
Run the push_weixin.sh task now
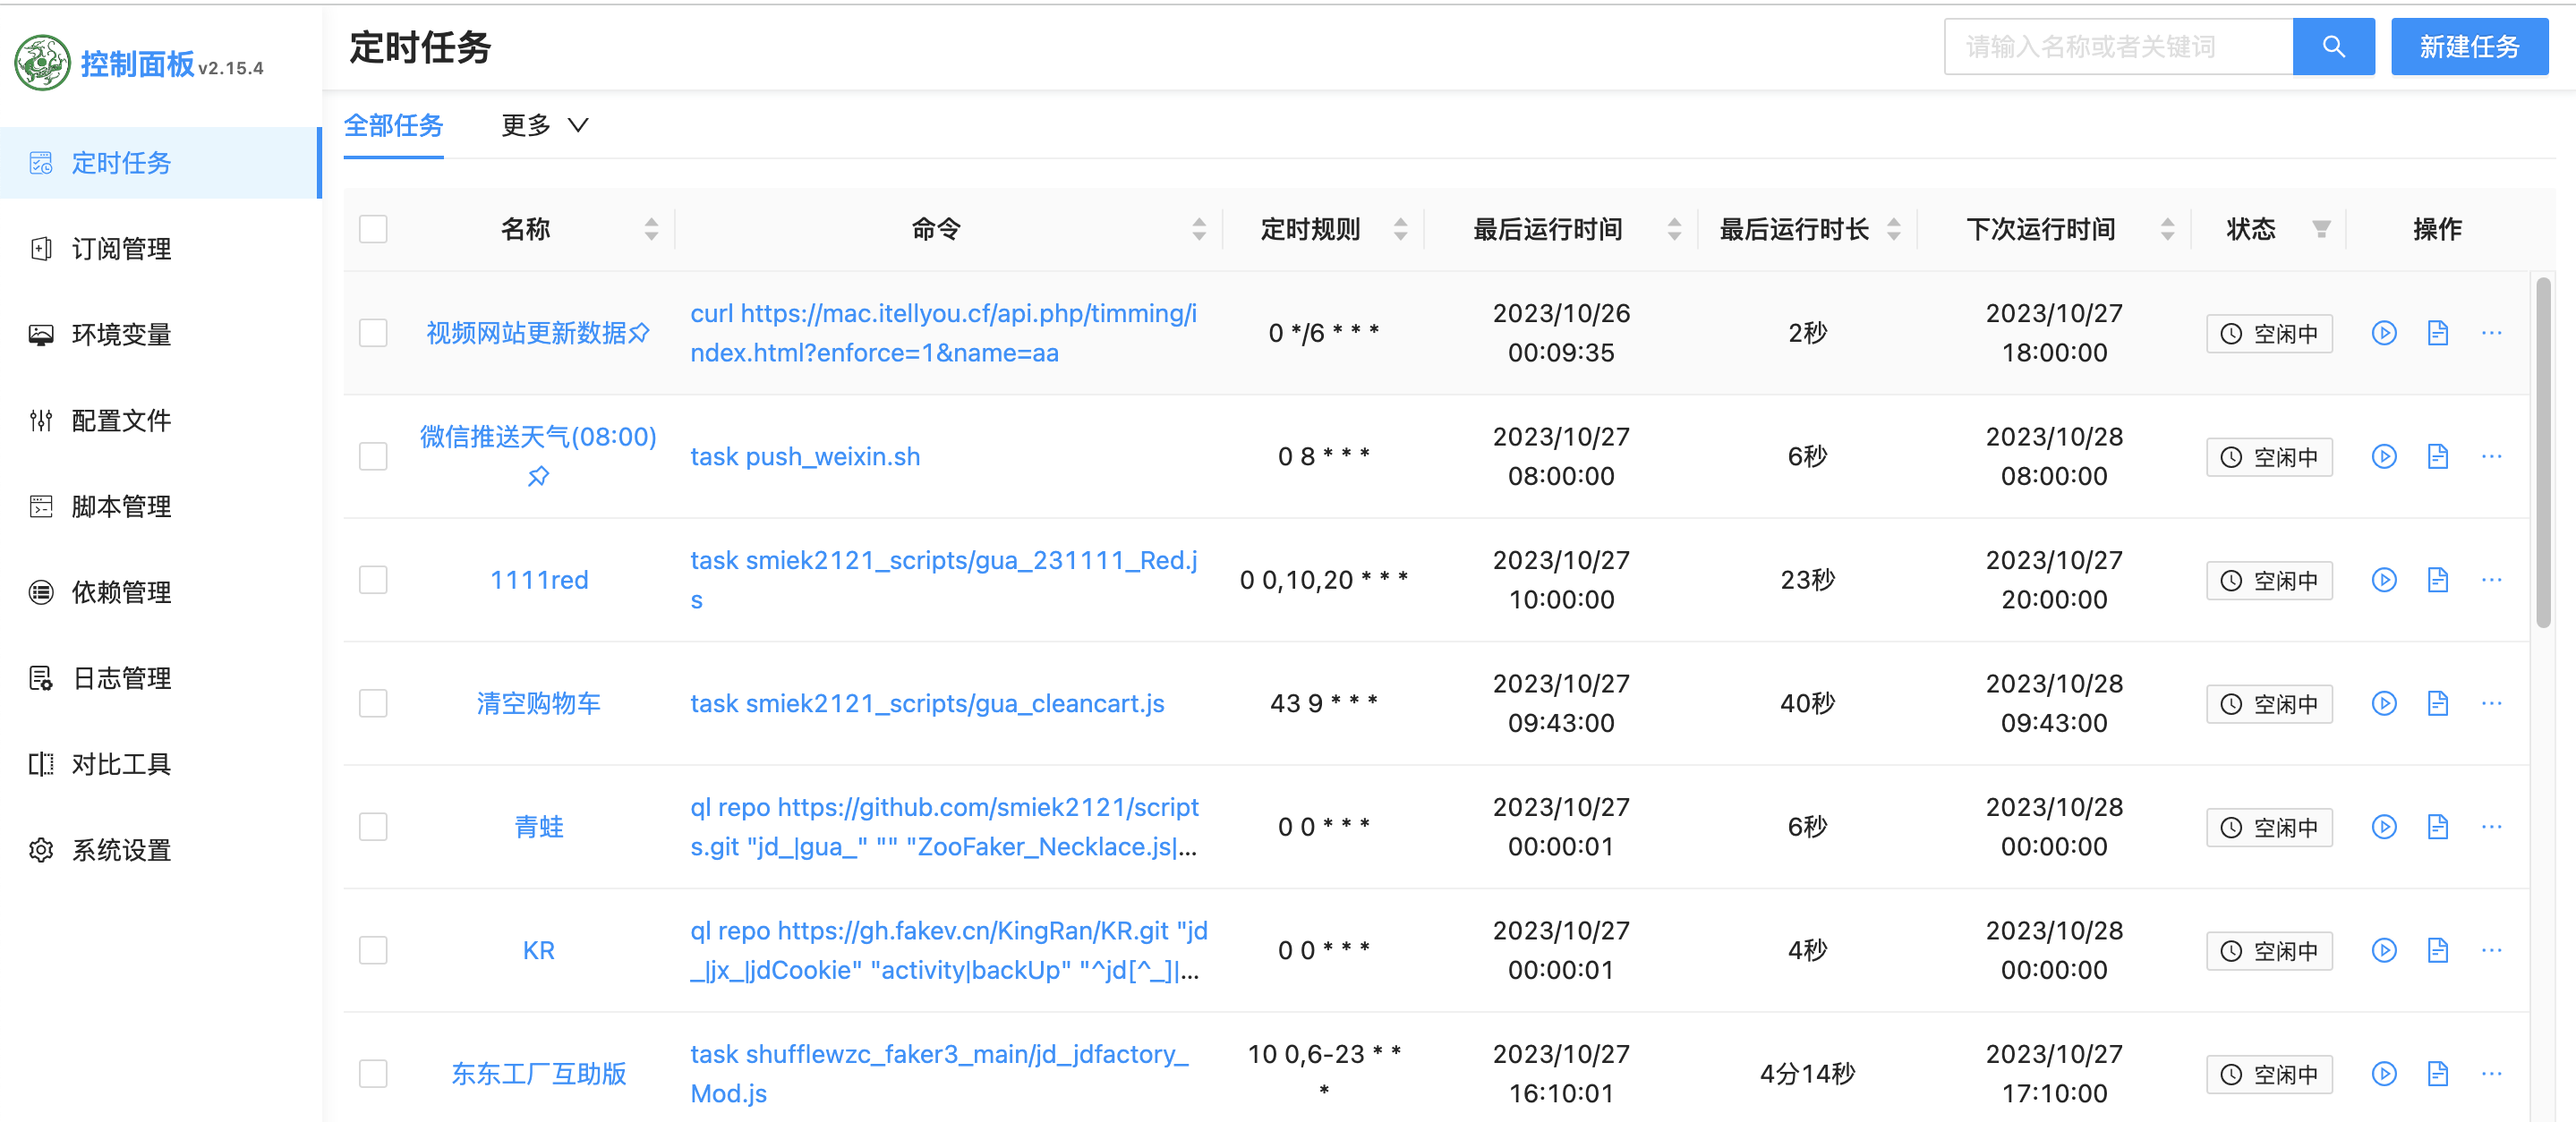2384,457
